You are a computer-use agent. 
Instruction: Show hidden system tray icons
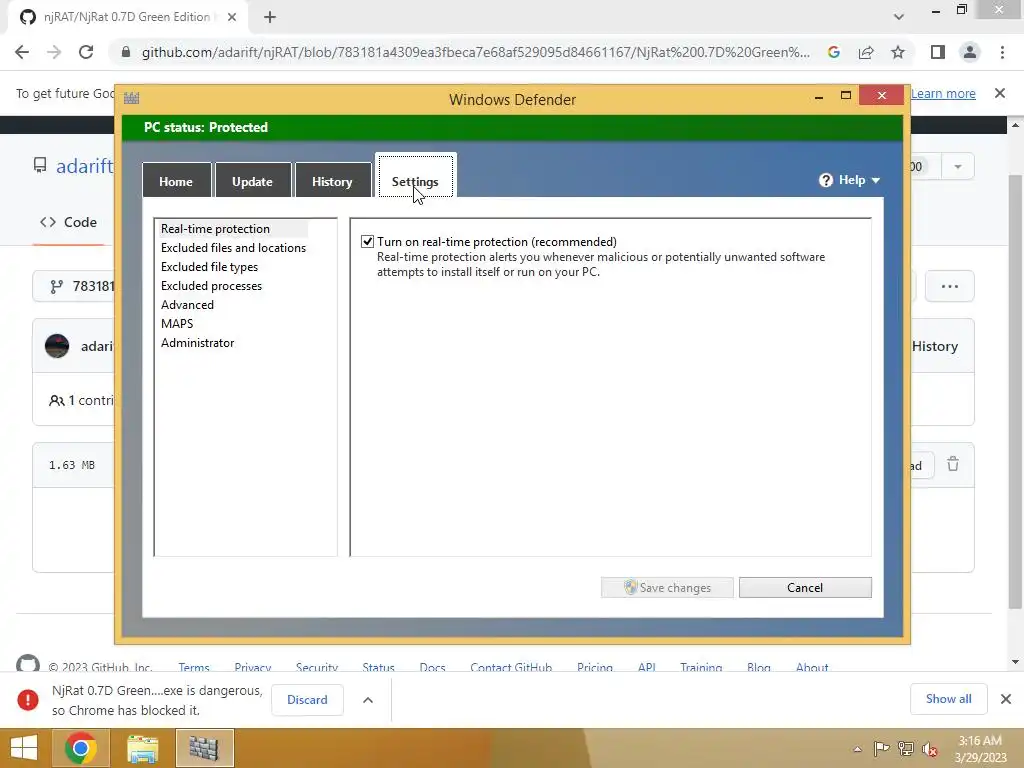(x=857, y=749)
